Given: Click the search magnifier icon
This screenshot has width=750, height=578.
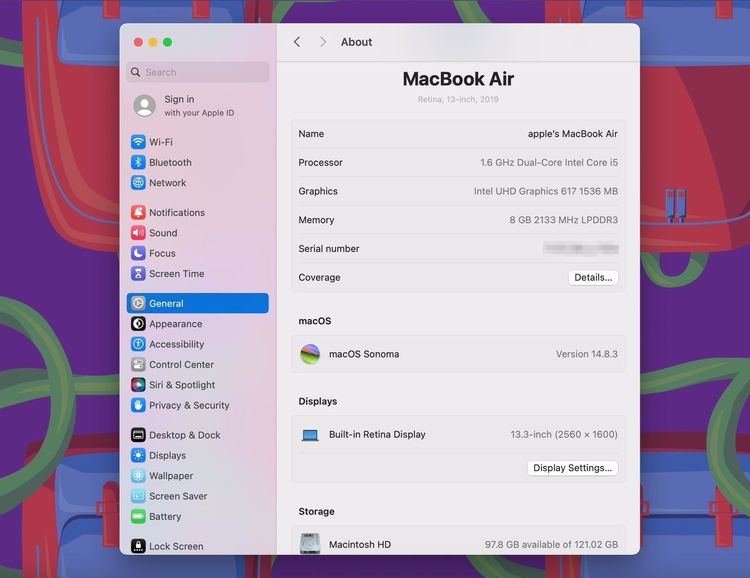Looking at the screenshot, I should click(x=135, y=72).
